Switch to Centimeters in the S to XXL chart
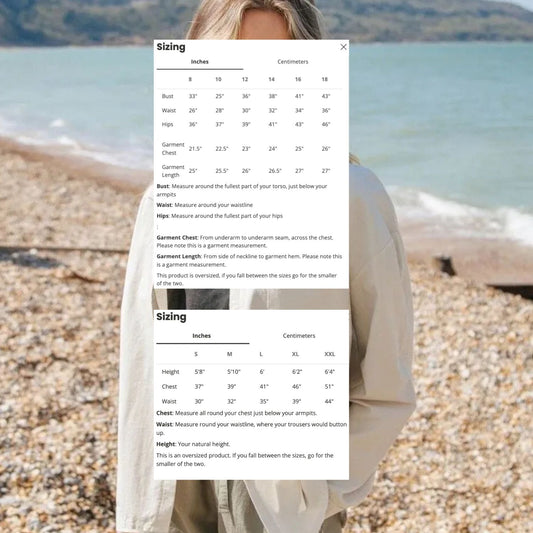The image size is (533, 533). 299,336
